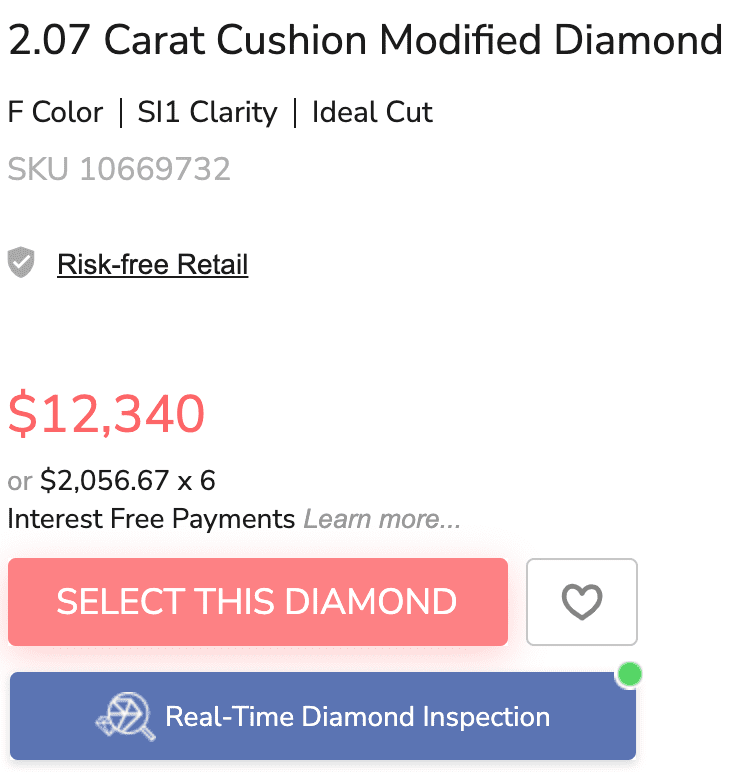Click the $2,056.67 installment amount
The image size is (740, 772).
click(x=106, y=481)
